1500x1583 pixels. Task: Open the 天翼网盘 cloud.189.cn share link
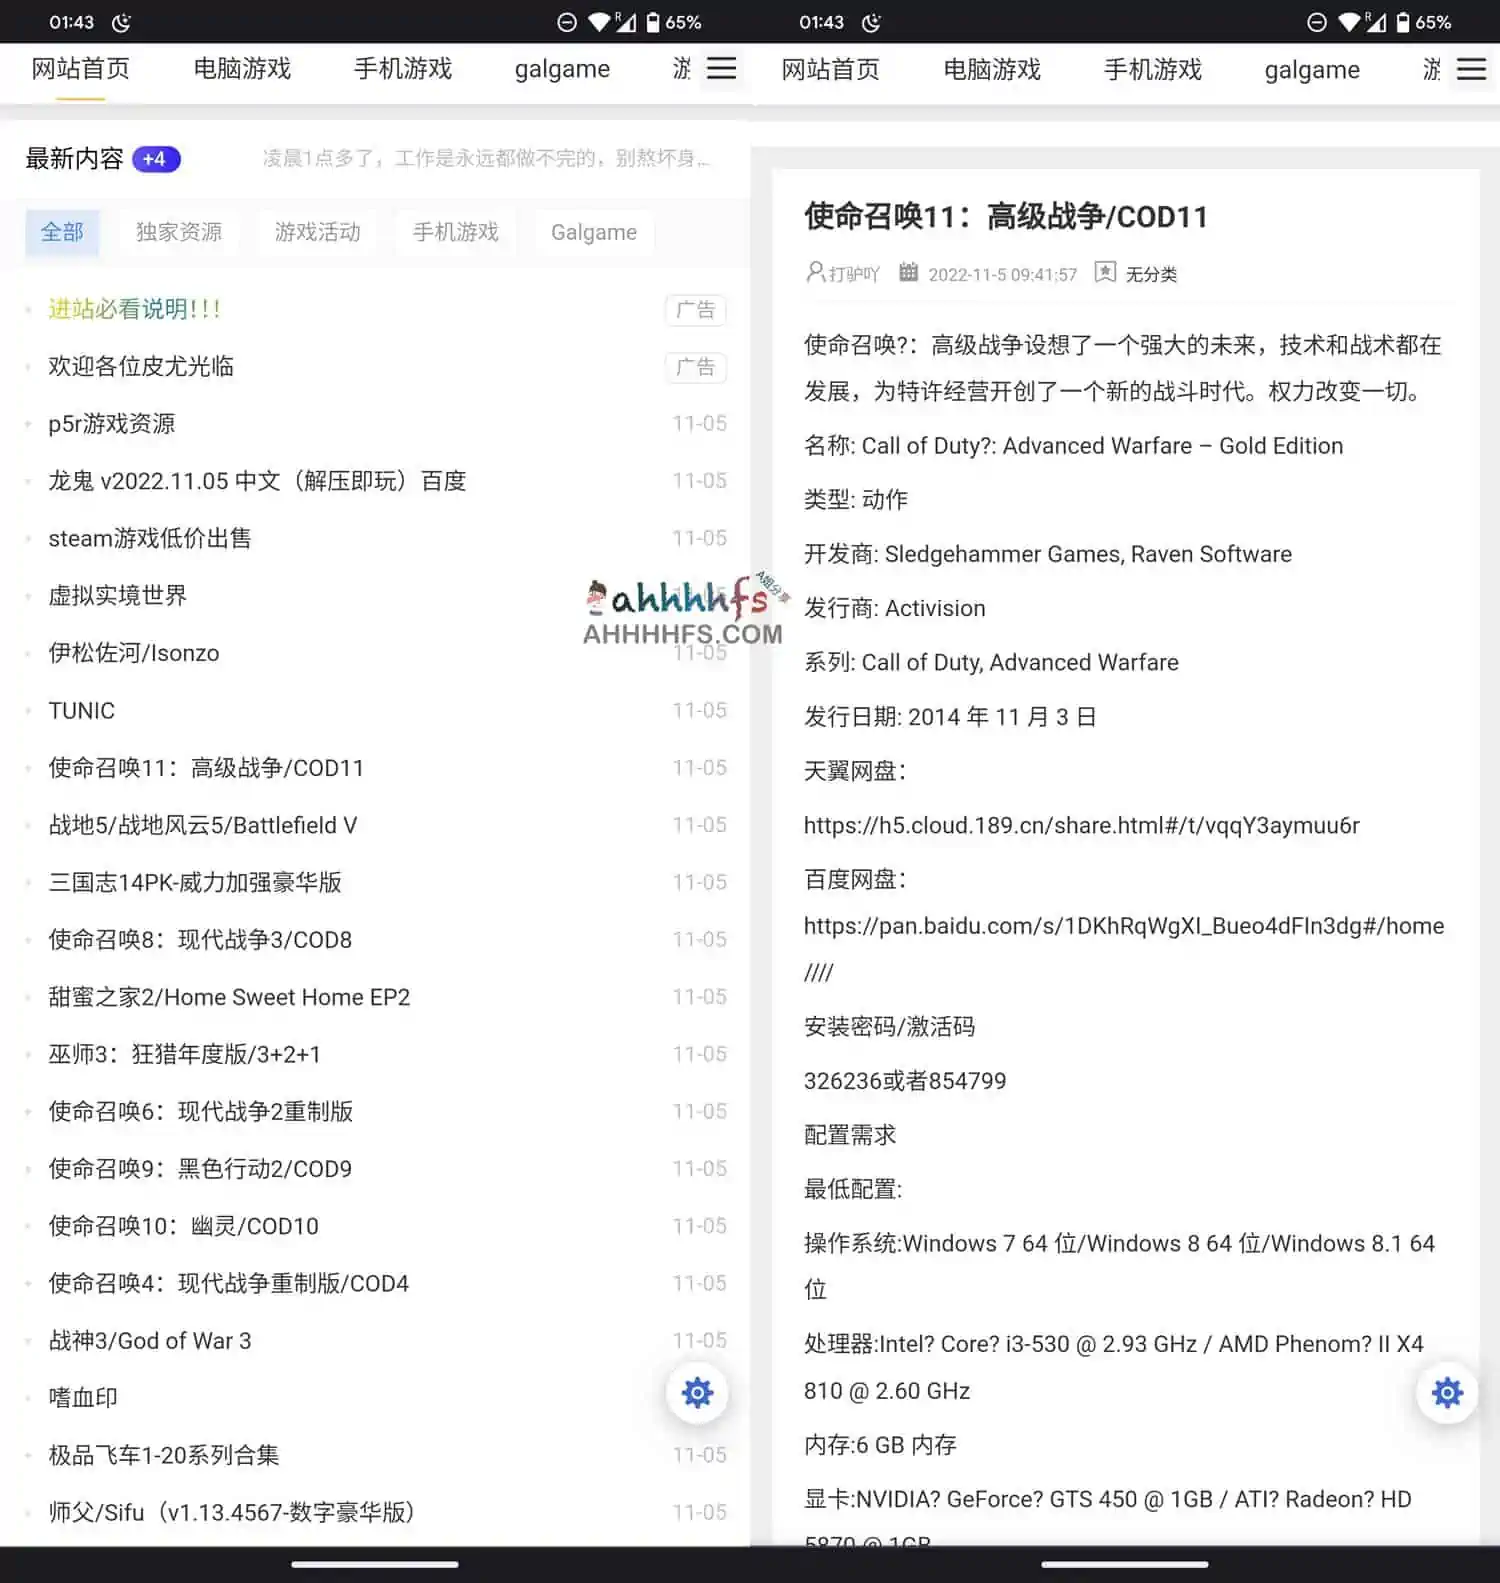(1081, 825)
